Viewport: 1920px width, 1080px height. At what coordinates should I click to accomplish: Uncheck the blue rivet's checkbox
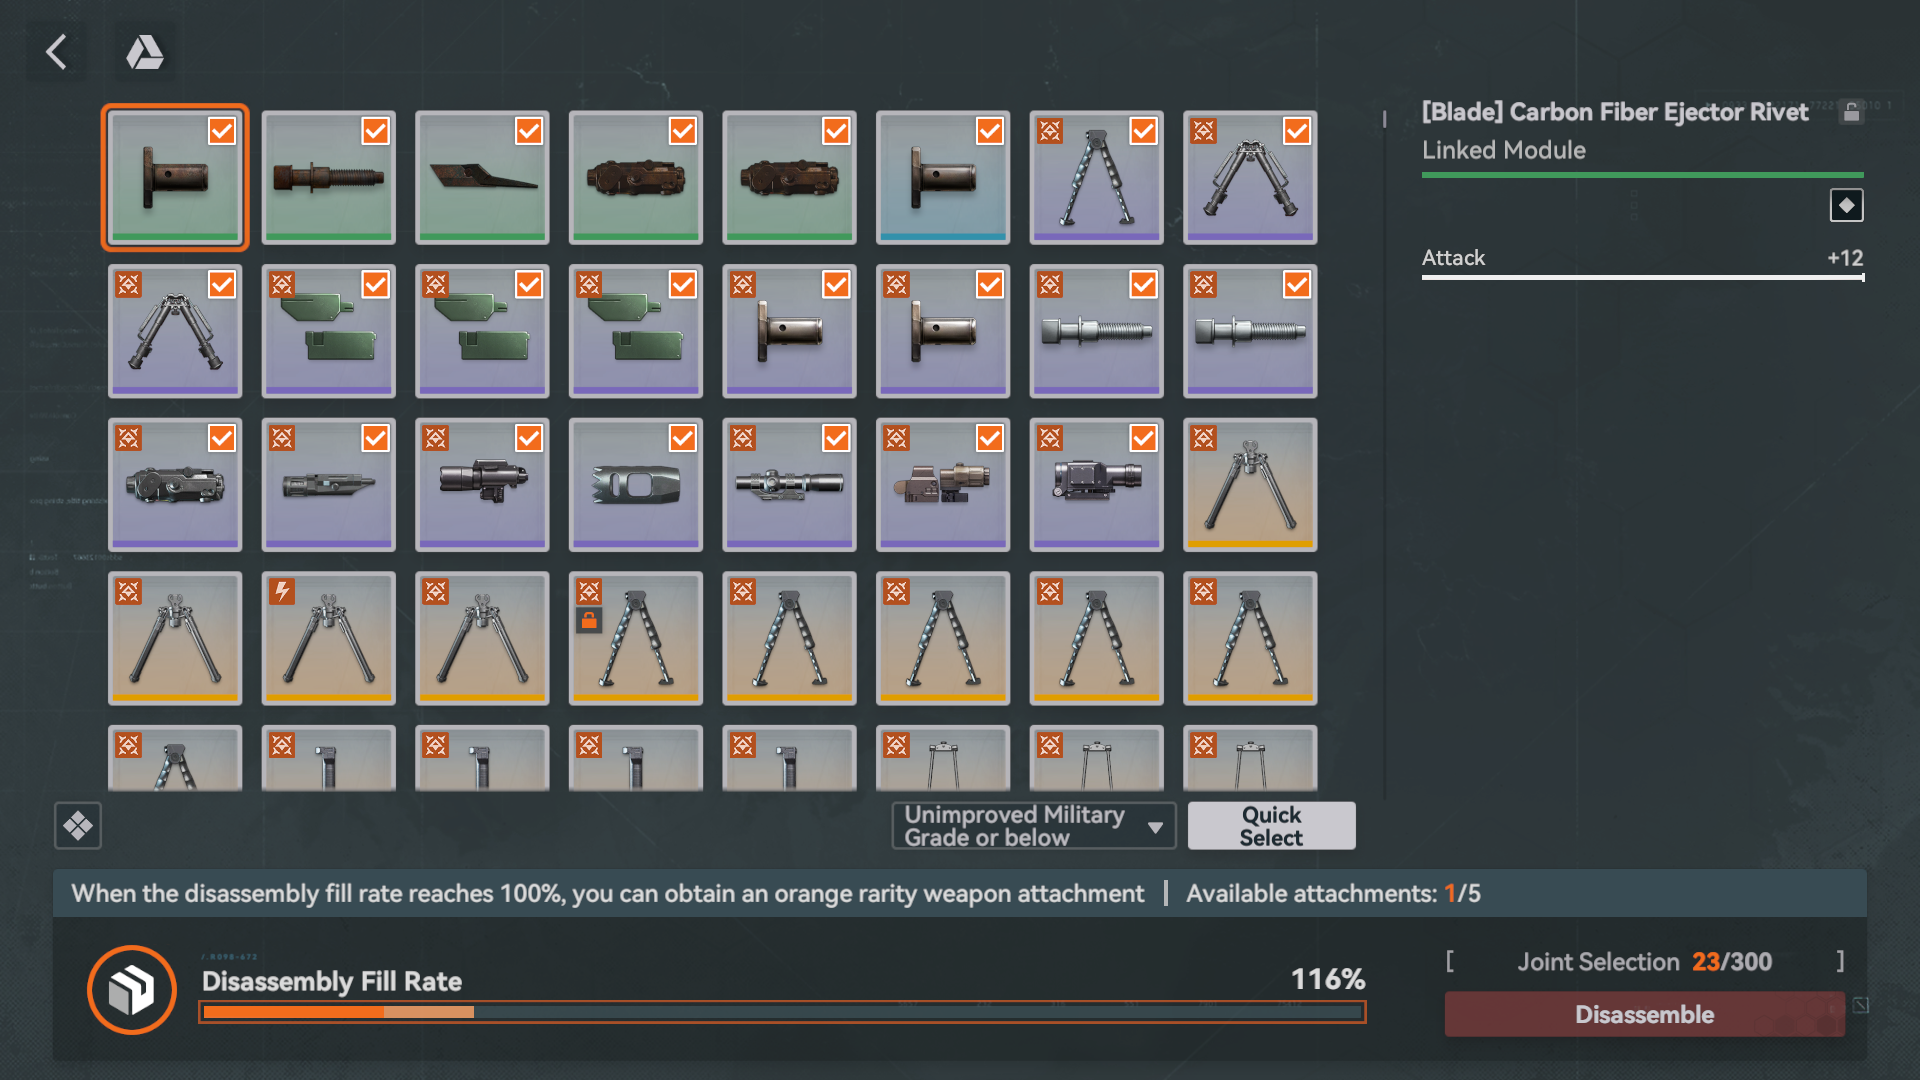(990, 131)
